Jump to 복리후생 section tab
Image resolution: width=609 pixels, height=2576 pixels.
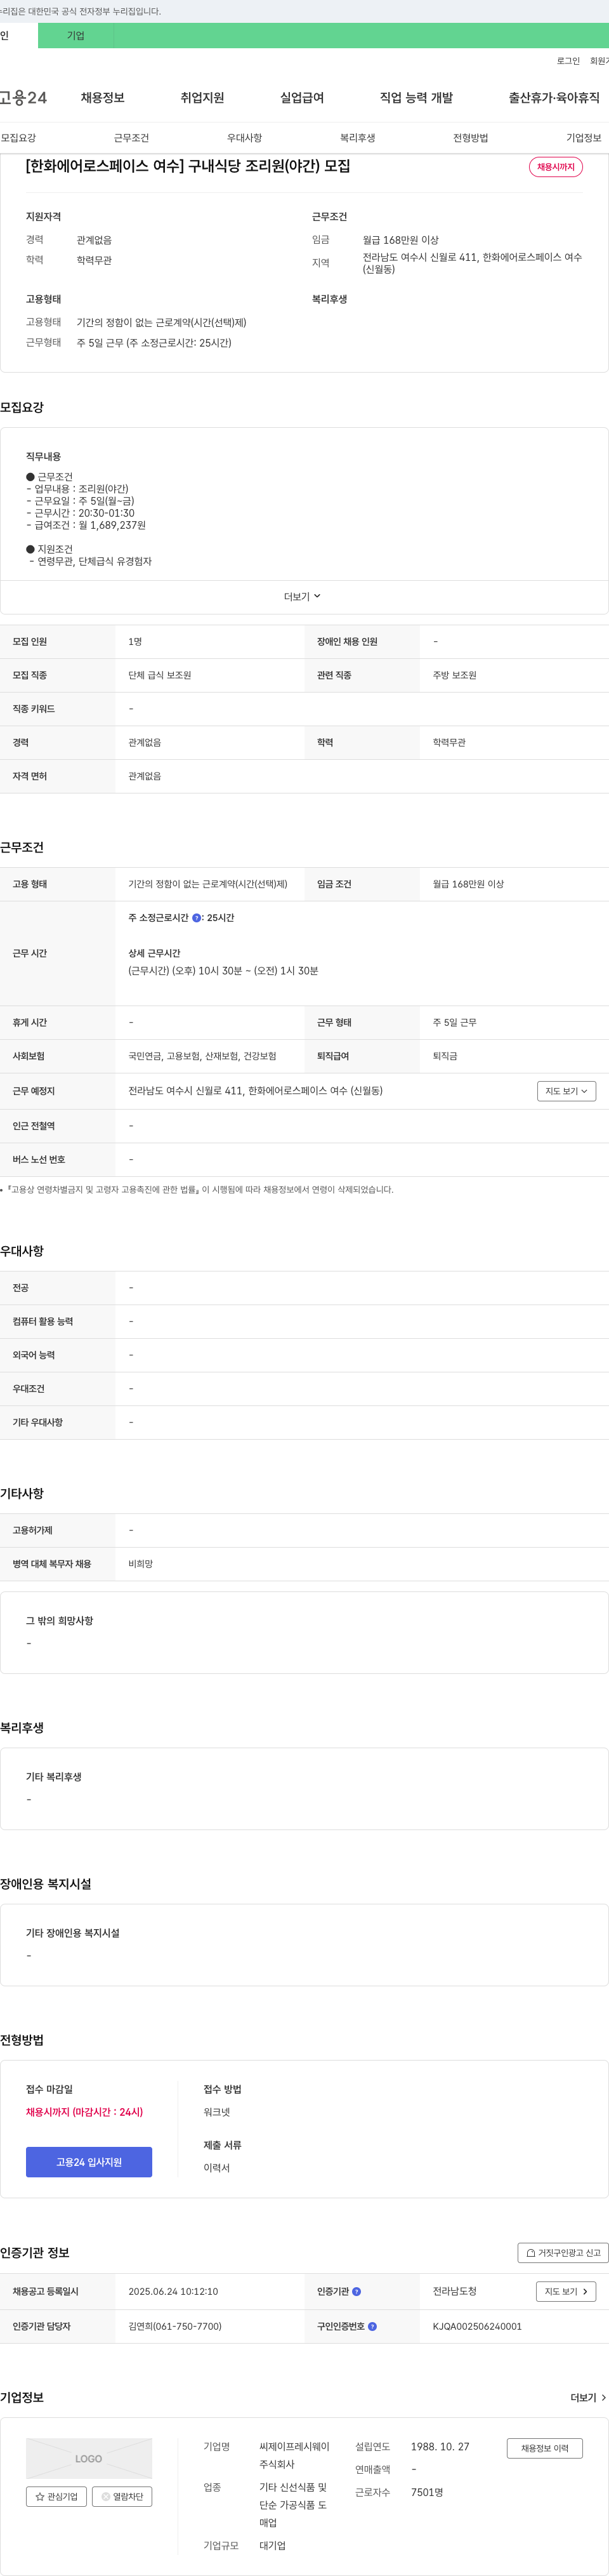click(x=357, y=138)
